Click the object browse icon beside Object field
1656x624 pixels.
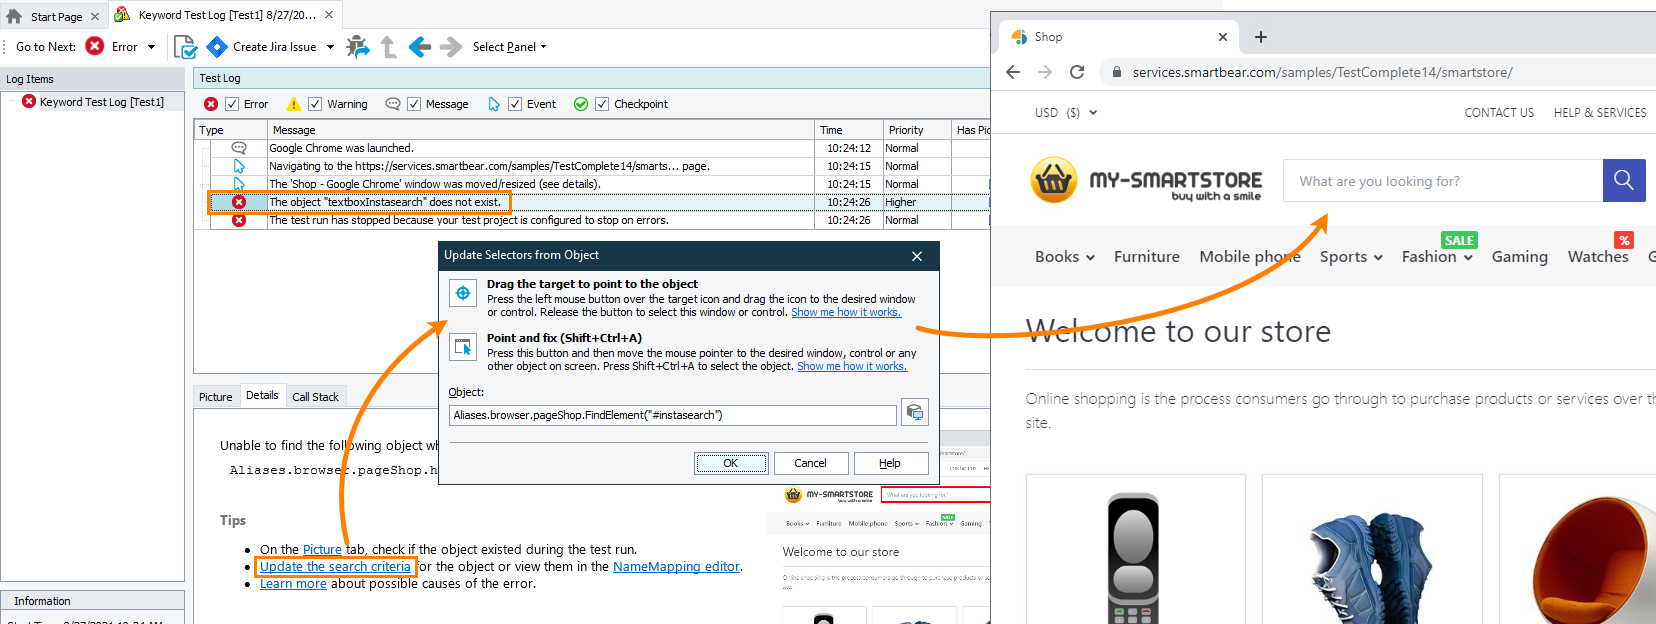click(914, 412)
